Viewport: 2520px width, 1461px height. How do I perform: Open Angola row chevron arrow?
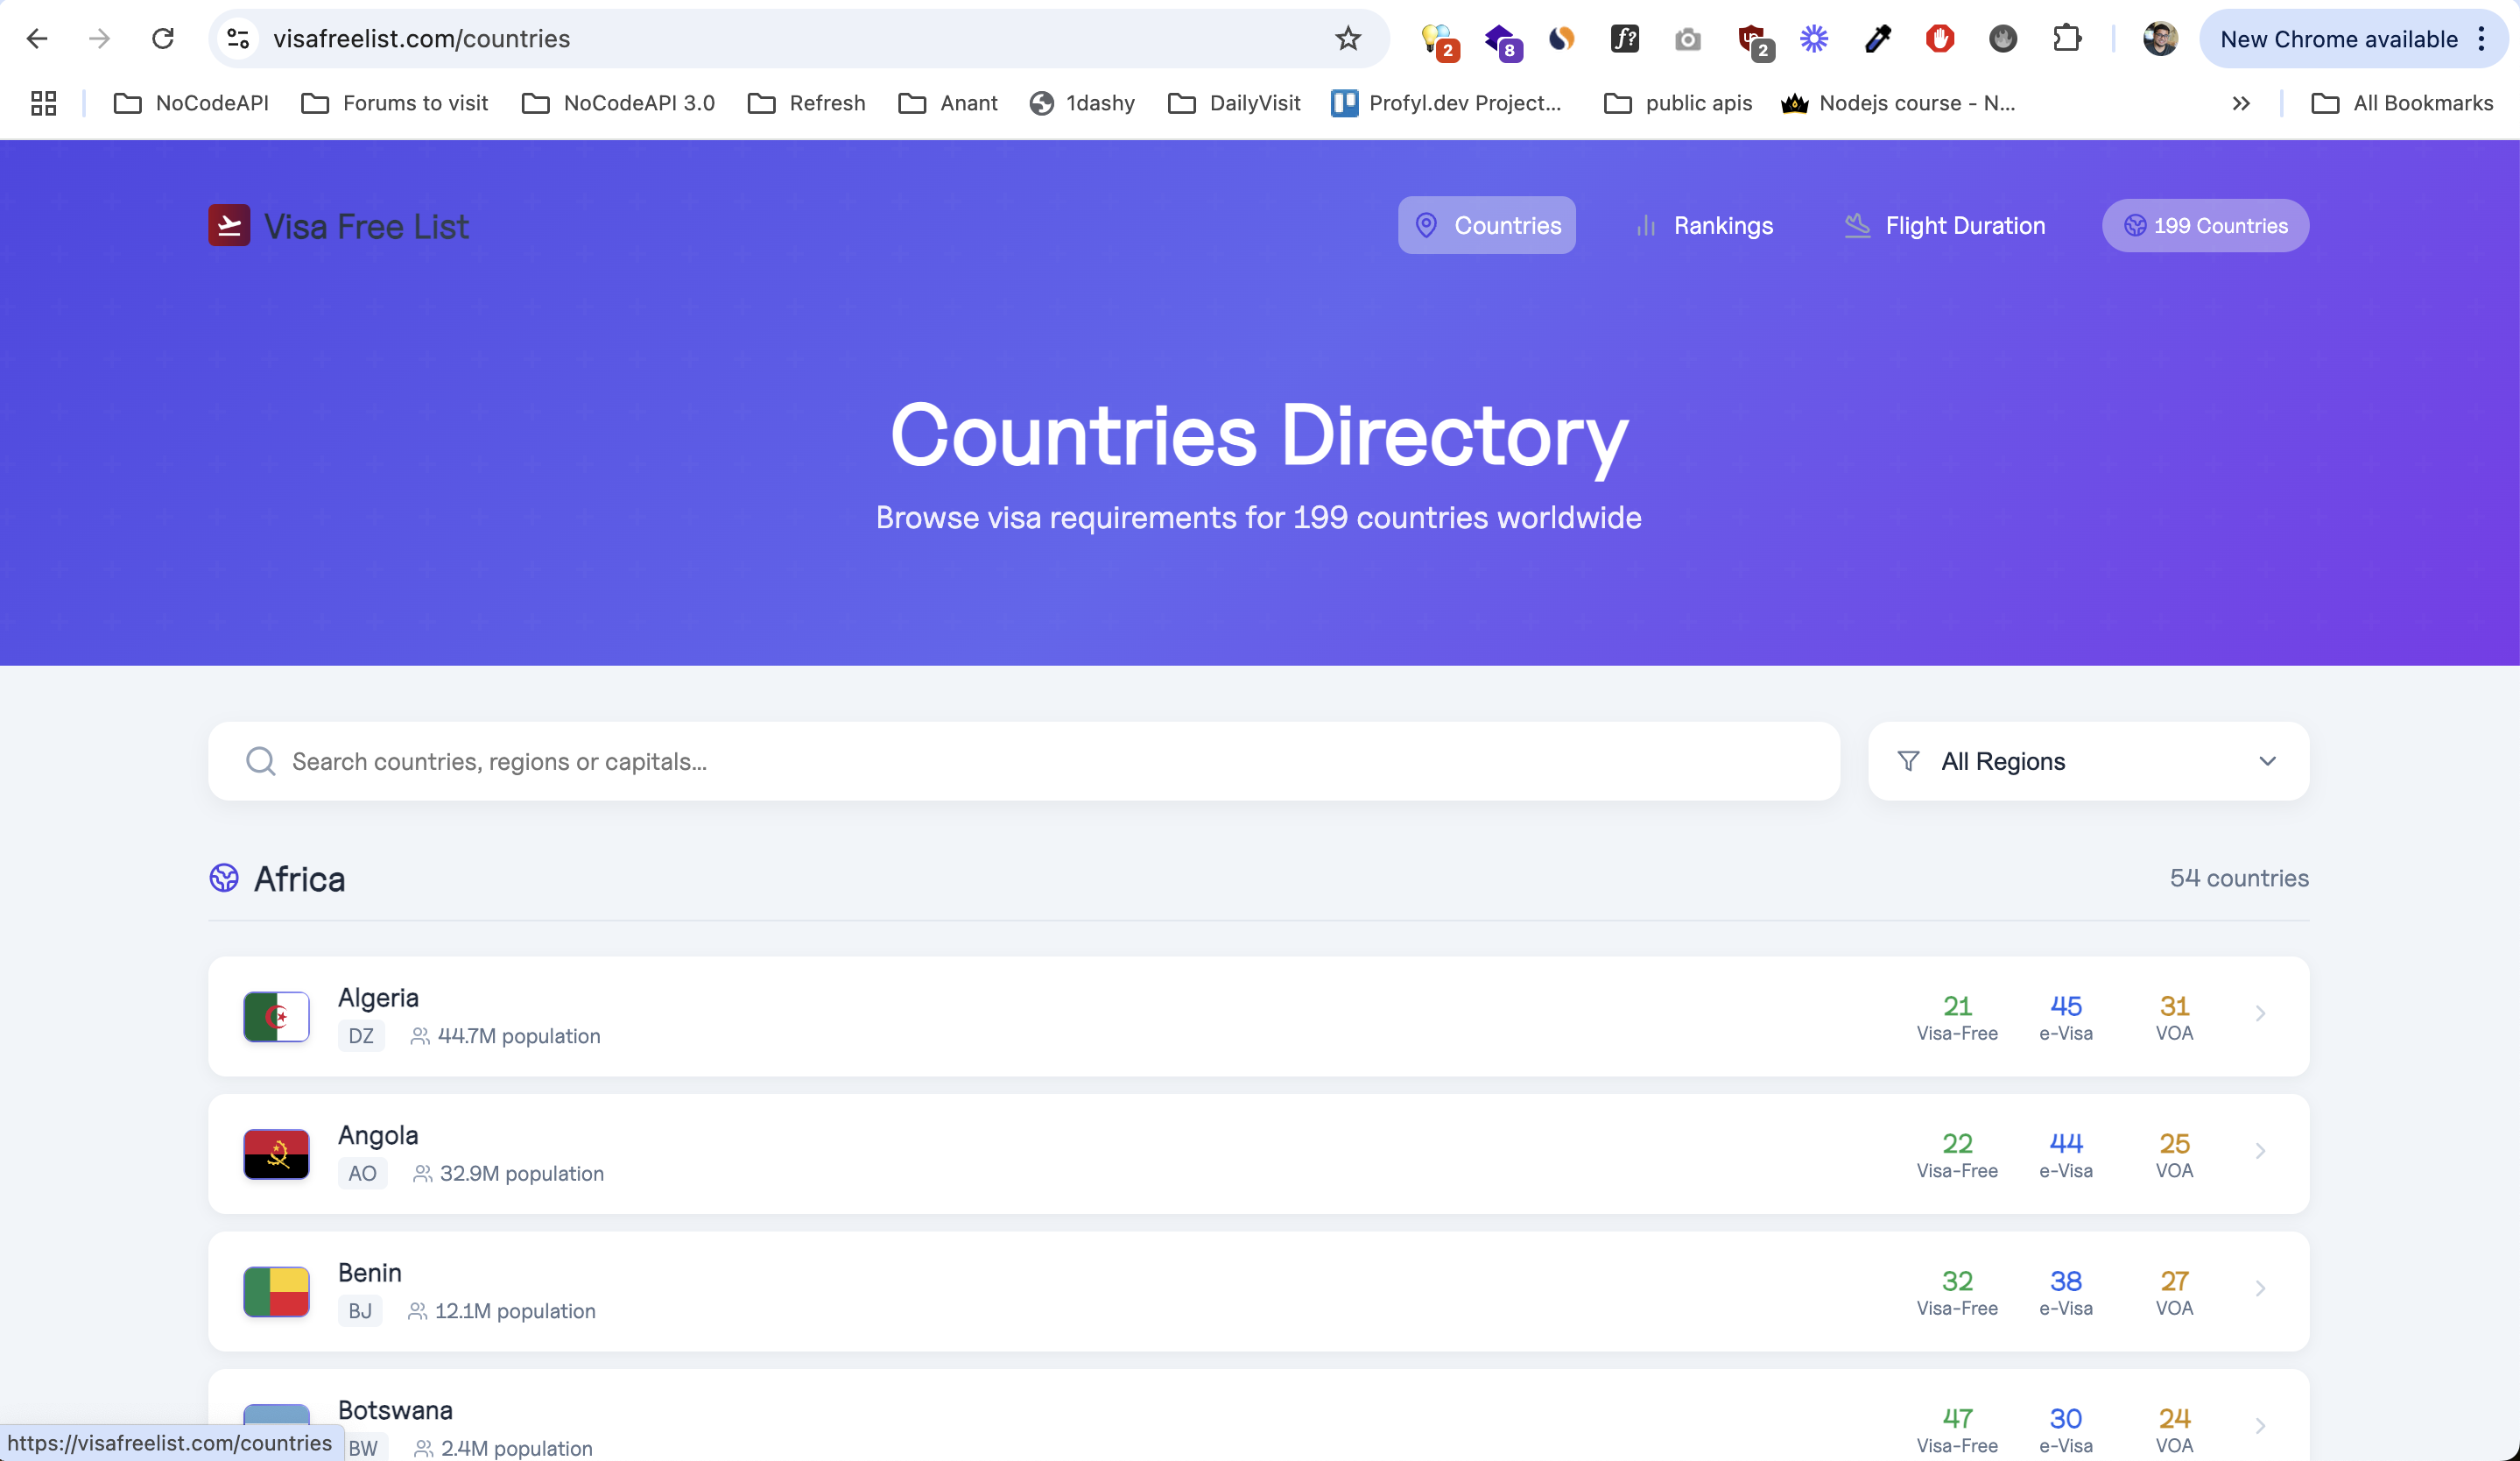(x=2260, y=1151)
